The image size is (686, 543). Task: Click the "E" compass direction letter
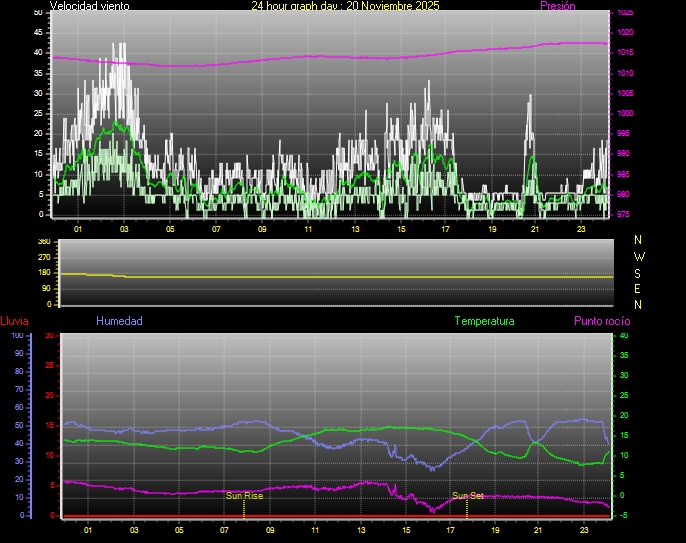639,288
